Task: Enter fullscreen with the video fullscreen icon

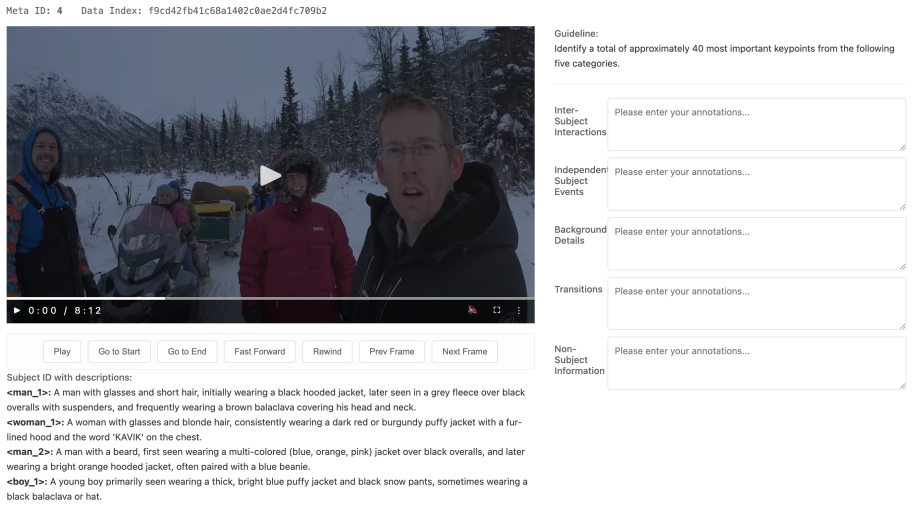Action: pyautogui.click(x=497, y=310)
